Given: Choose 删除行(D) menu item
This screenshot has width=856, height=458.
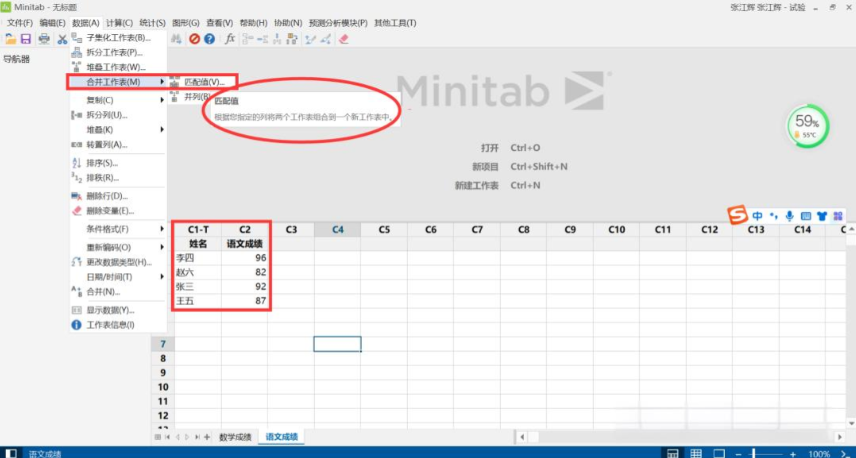Looking at the screenshot, I should [118, 196].
